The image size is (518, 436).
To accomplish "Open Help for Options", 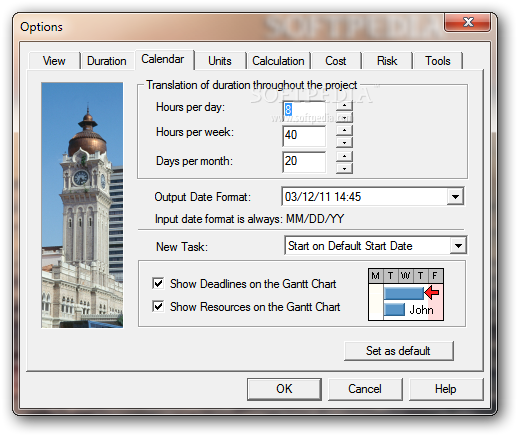I will (446, 389).
